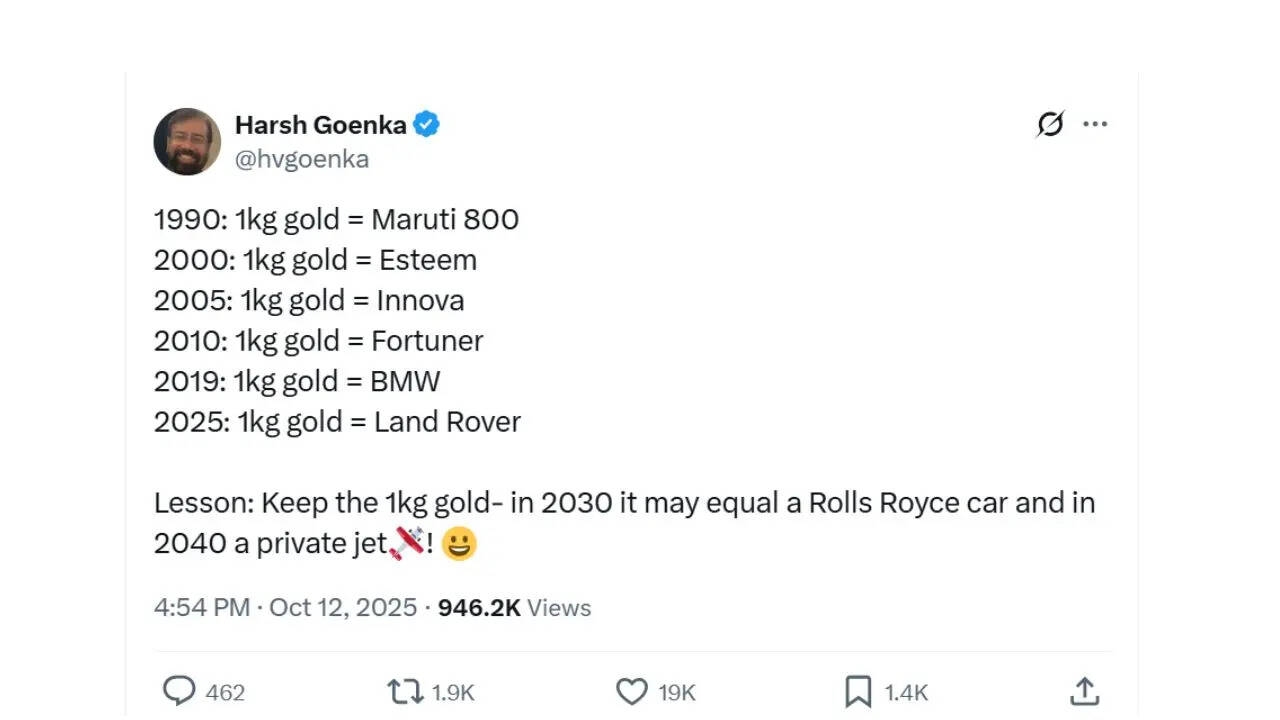Click the 462 replies count
This screenshot has height=720, width=1280.
(x=225, y=692)
